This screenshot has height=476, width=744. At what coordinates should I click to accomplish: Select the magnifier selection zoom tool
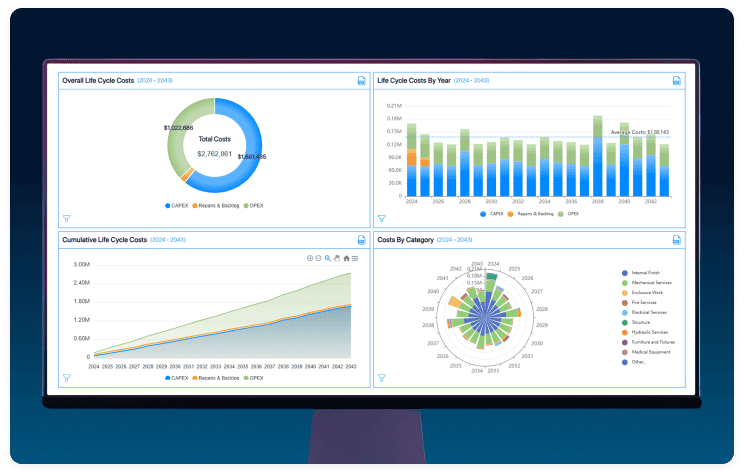click(x=327, y=258)
